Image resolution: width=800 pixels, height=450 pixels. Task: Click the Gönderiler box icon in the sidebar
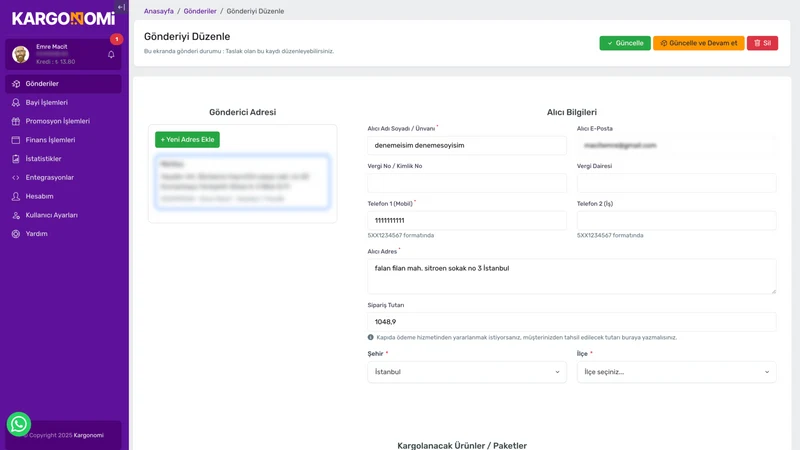[16, 84]
